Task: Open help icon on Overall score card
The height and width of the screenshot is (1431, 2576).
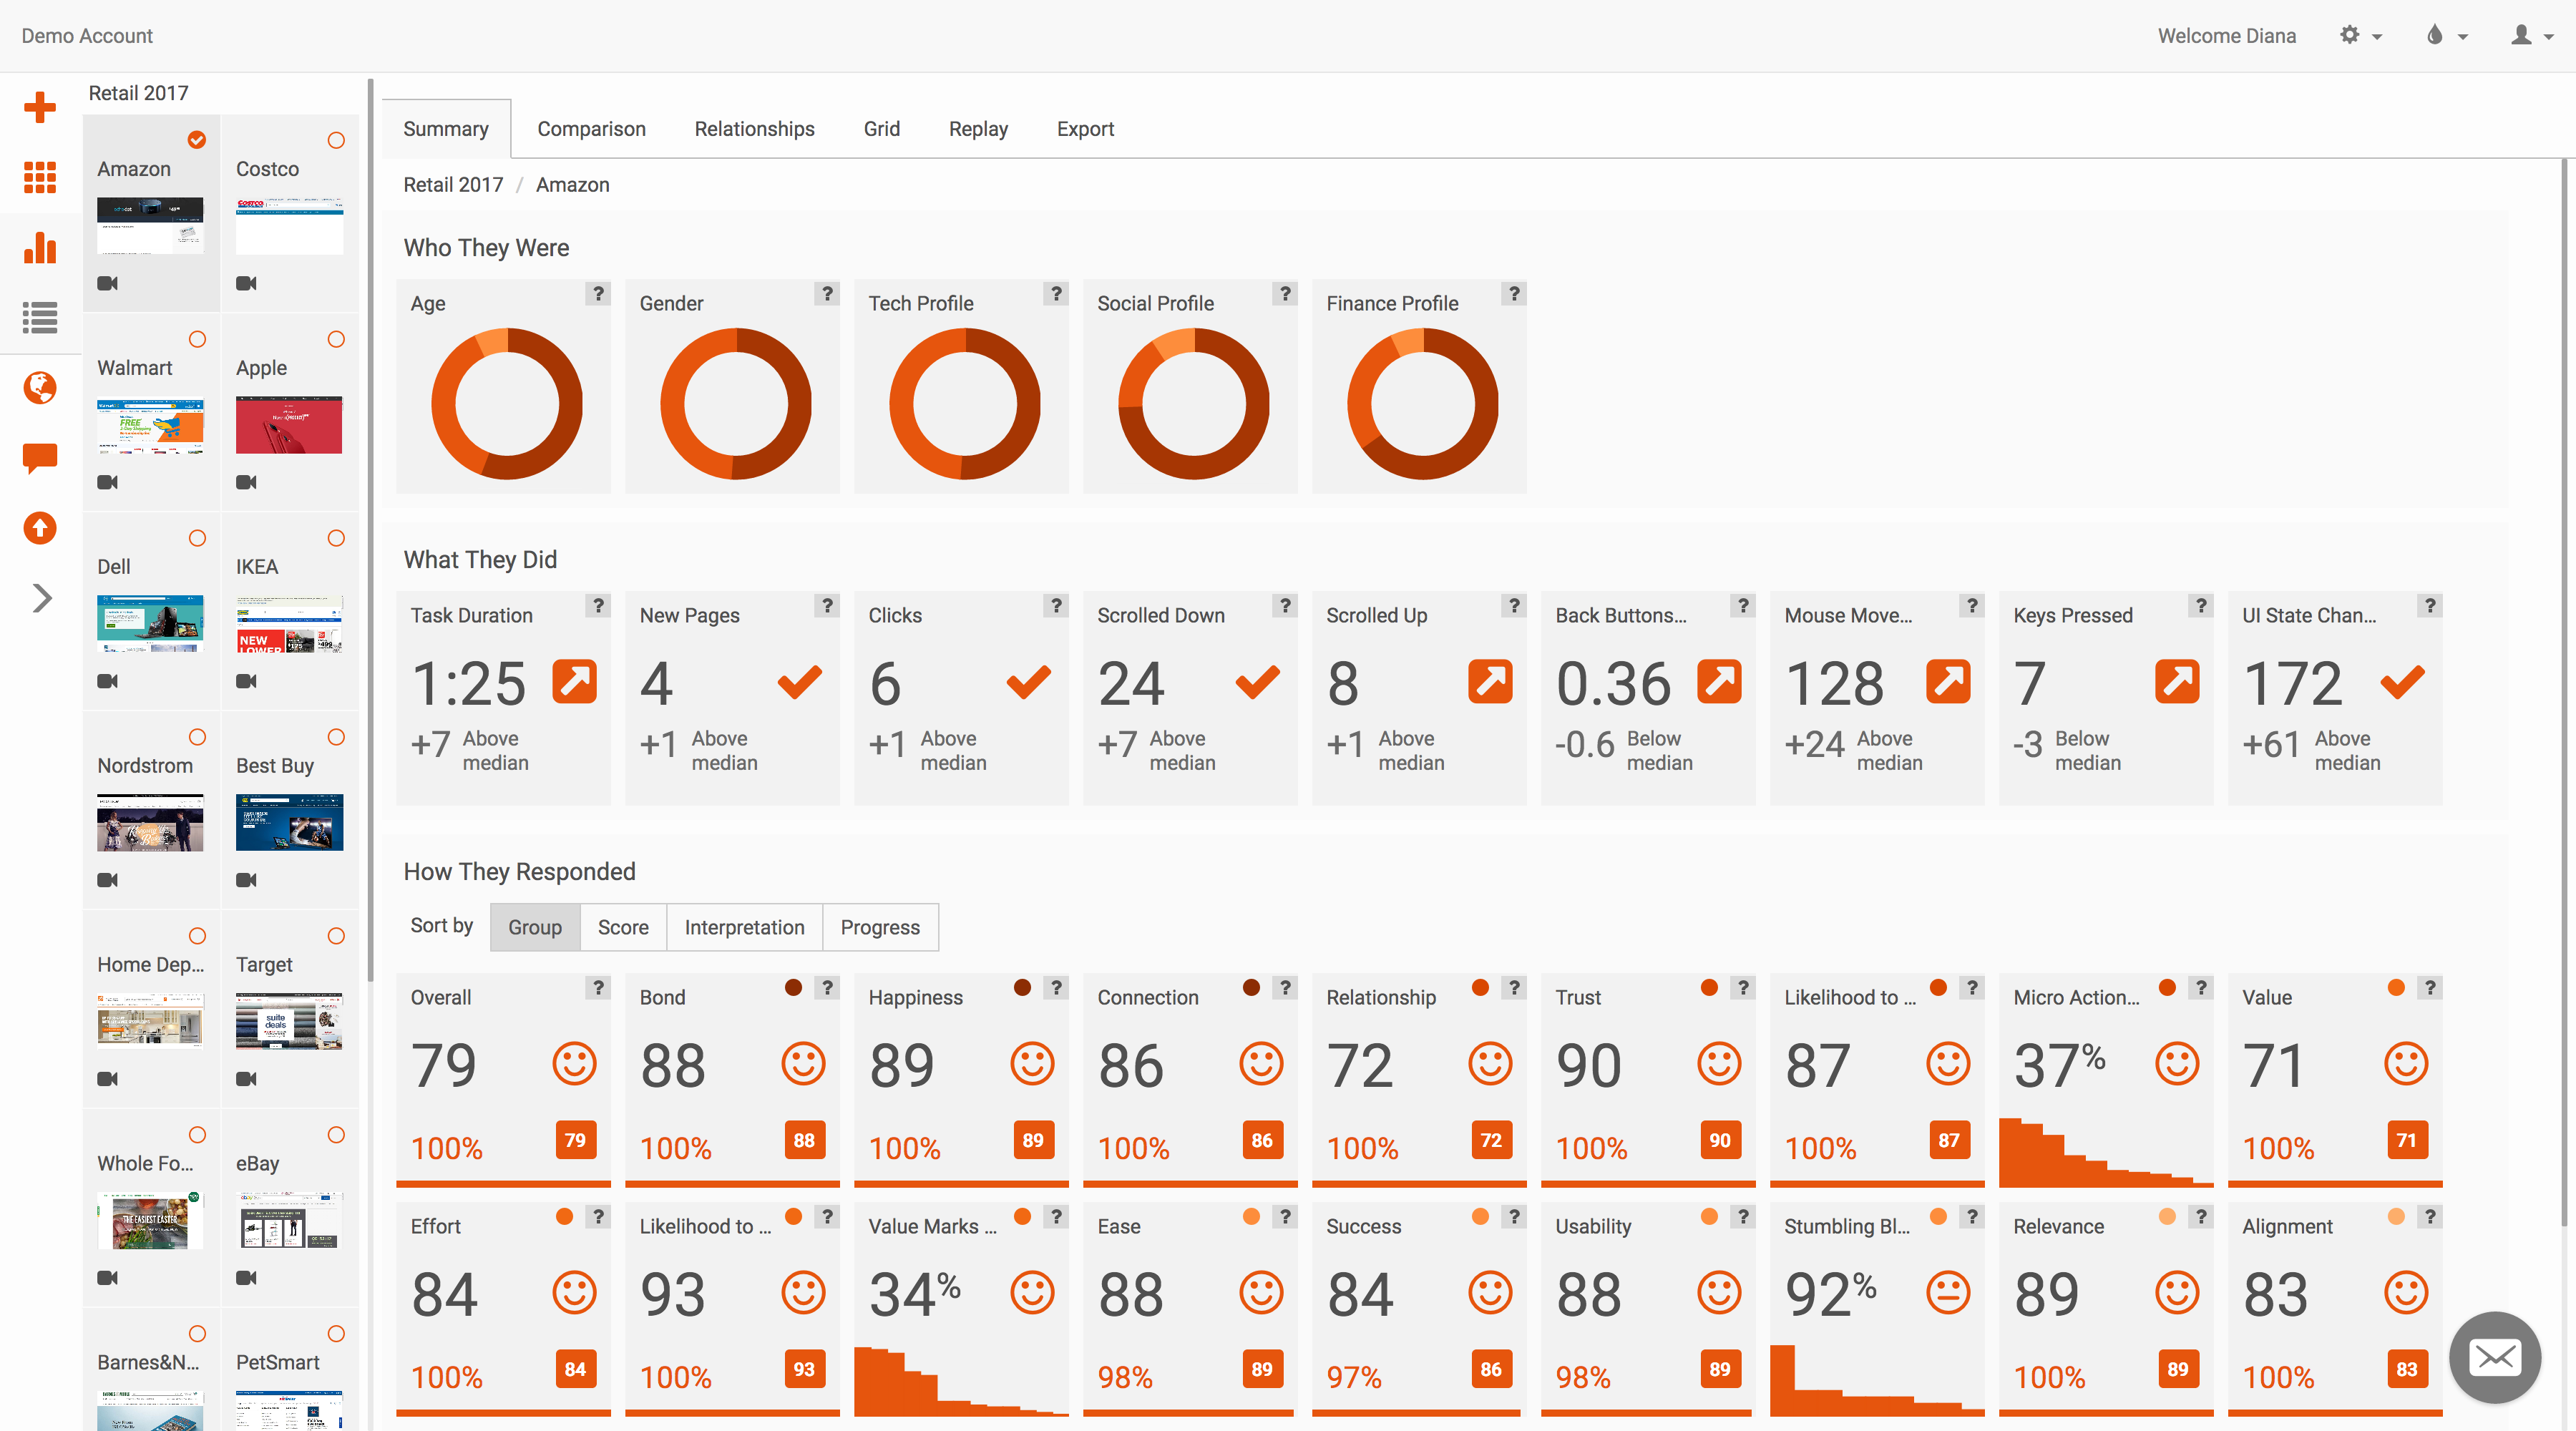Action: click(598, 987)
